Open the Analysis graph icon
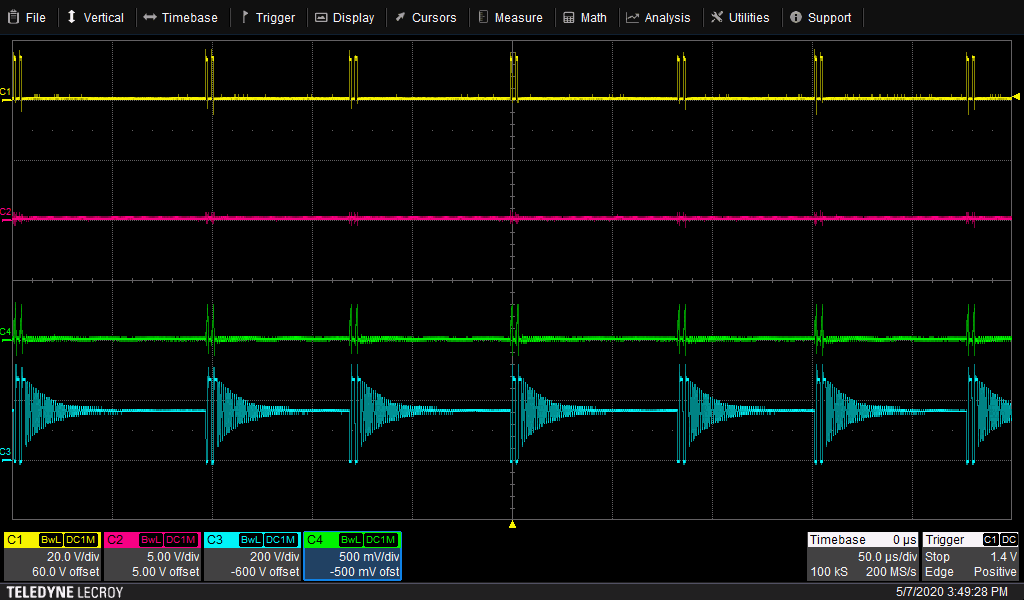The image size is (1024, 600). coord(632,17)
